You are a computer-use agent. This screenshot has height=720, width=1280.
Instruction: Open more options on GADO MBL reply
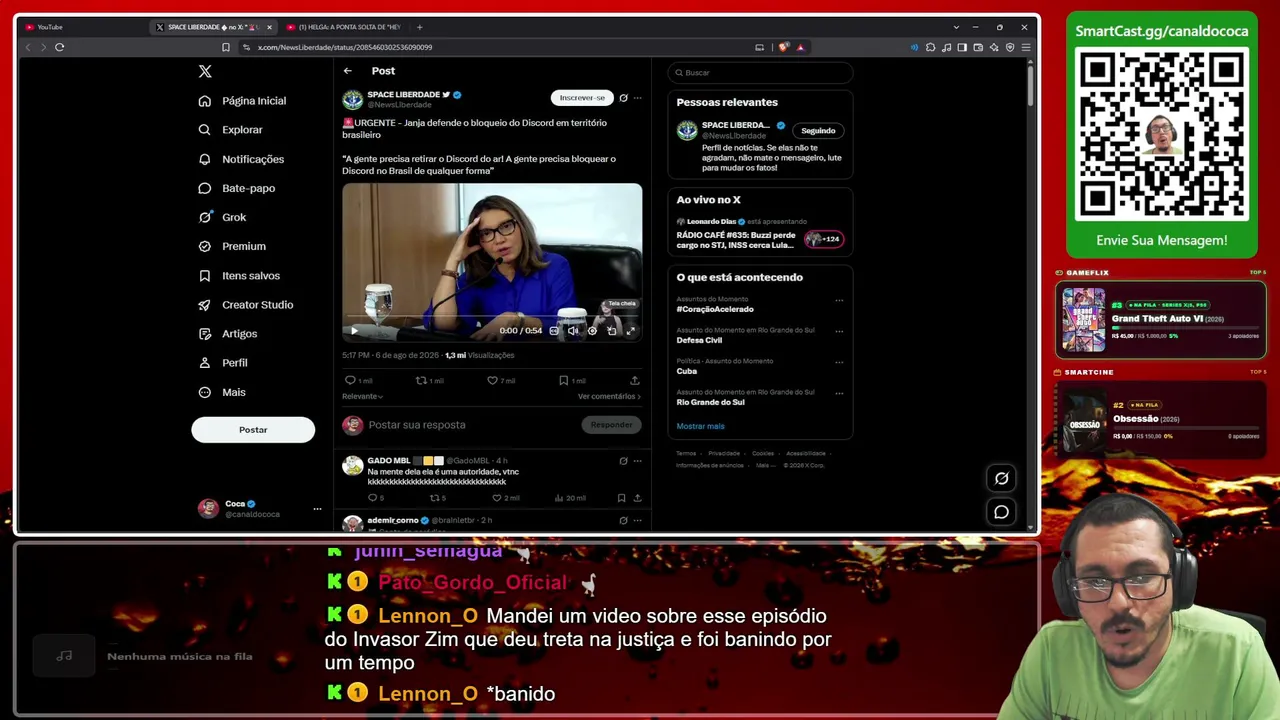click(637, 461)
